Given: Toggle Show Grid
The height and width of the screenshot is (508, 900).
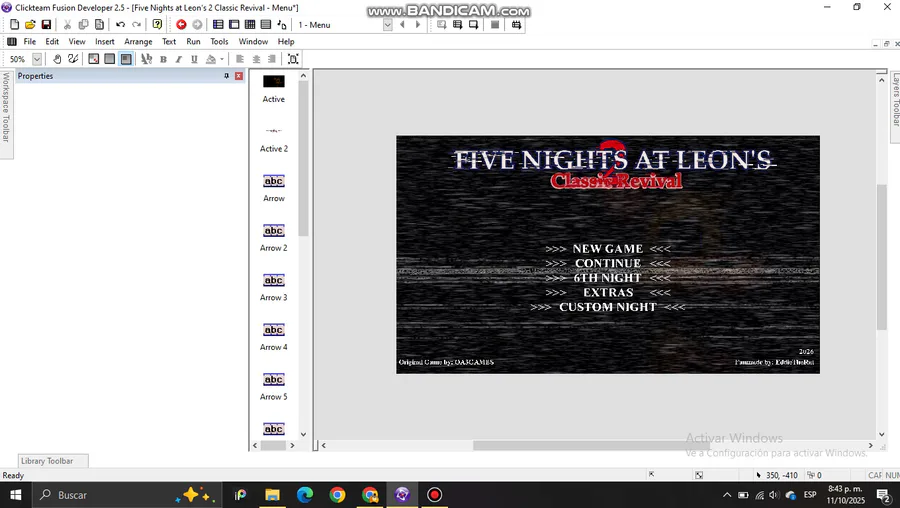Looking at the screenshot, I should [x=110, y=59].
